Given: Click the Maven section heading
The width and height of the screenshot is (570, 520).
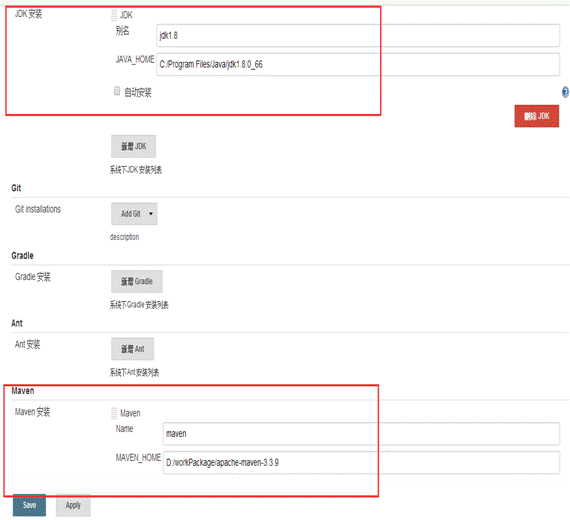Looking at the screenshot, I should point(23,391).
